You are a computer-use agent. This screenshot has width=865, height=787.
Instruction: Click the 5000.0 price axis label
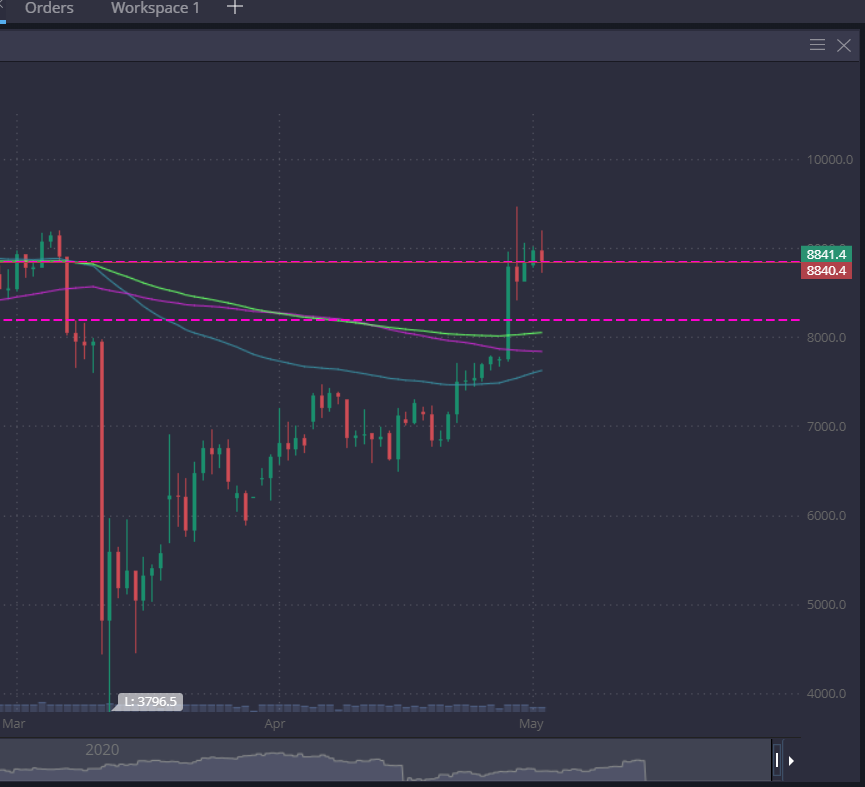pos(826,604)
